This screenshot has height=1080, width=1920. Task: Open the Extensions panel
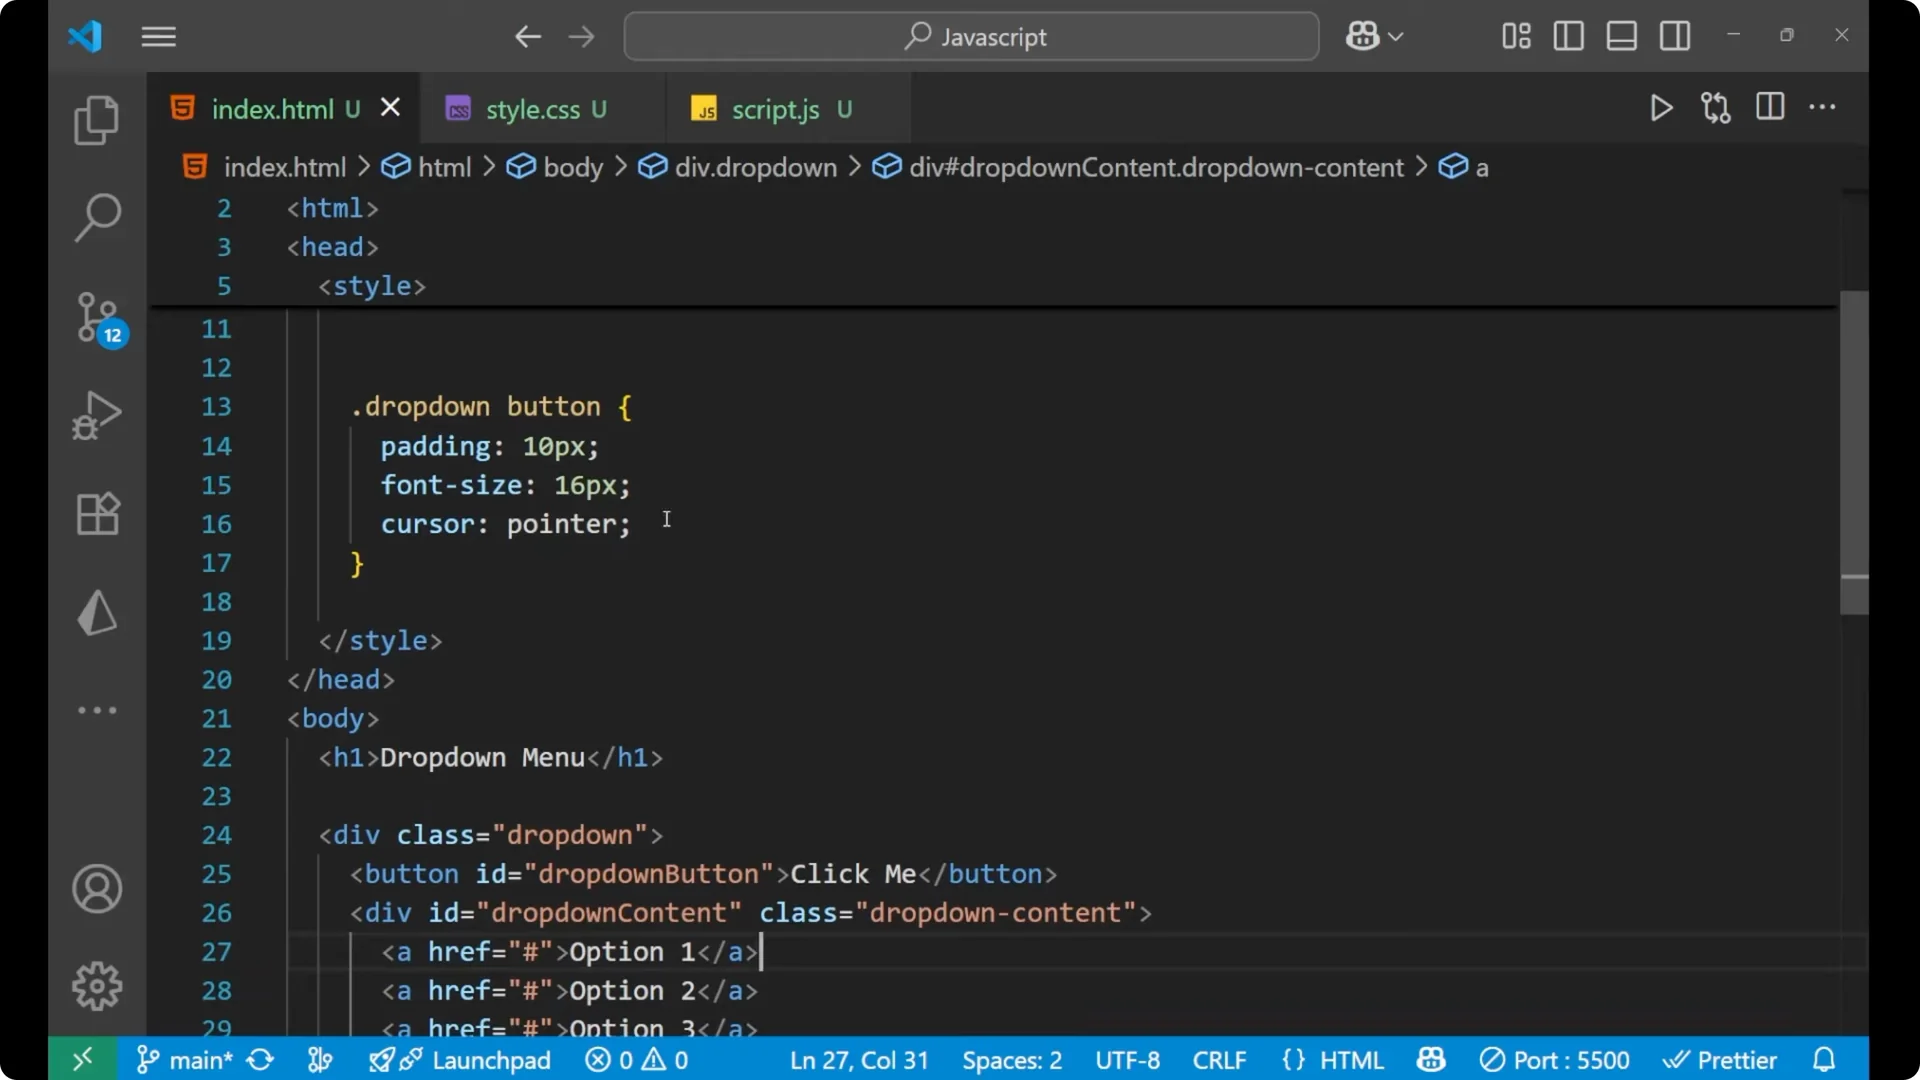coord(96,514)
